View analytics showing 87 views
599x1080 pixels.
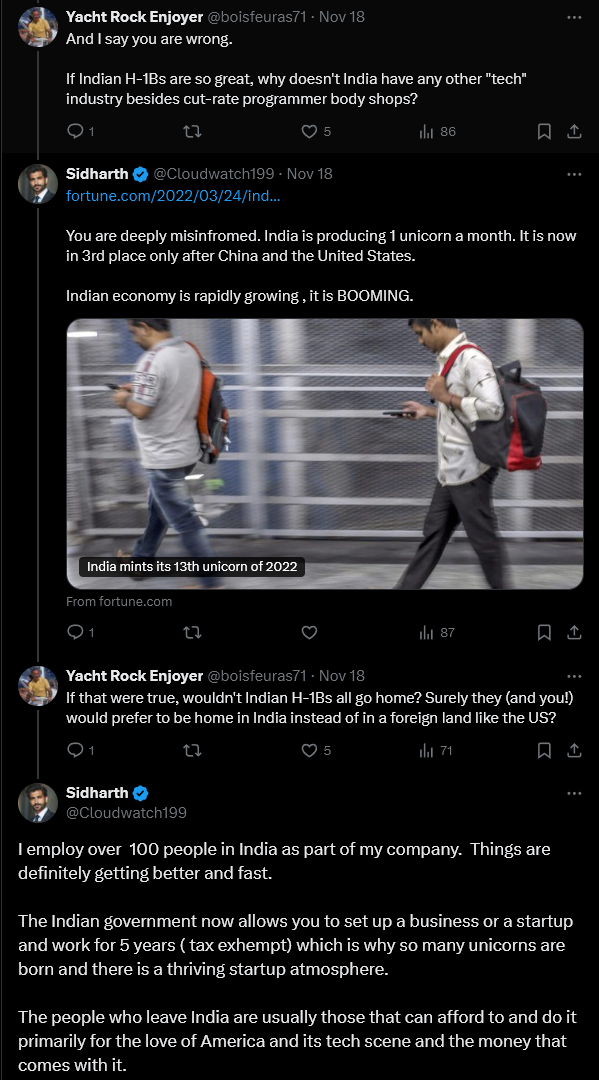437,632
